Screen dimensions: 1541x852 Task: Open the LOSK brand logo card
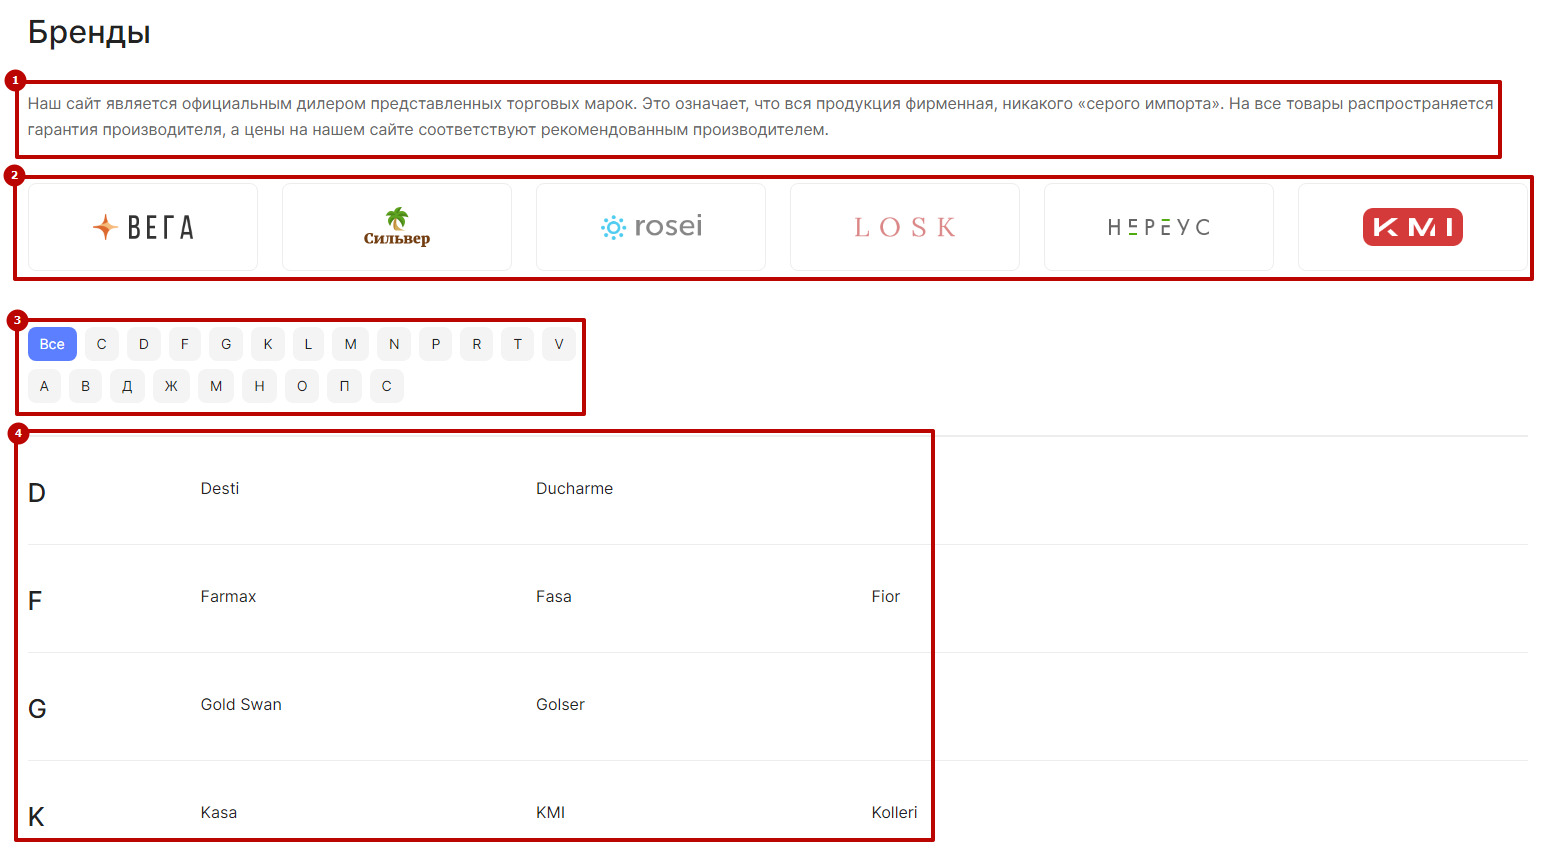click(x=905, y=227)
